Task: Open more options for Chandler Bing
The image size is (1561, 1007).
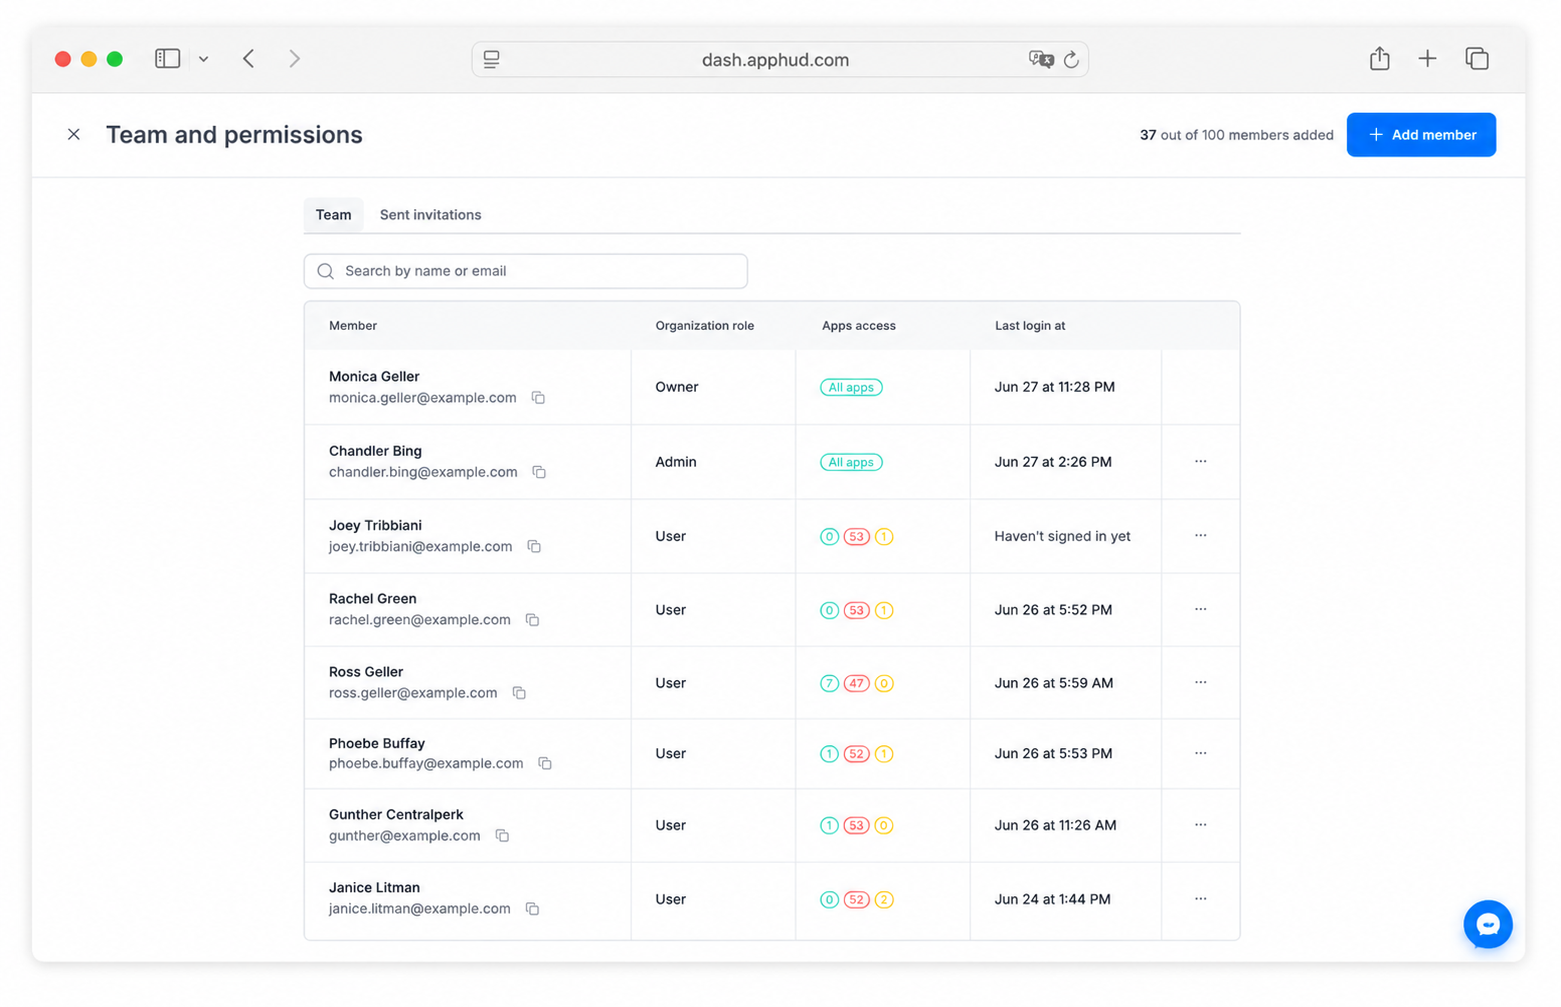Action: (x=1200, y=462)
